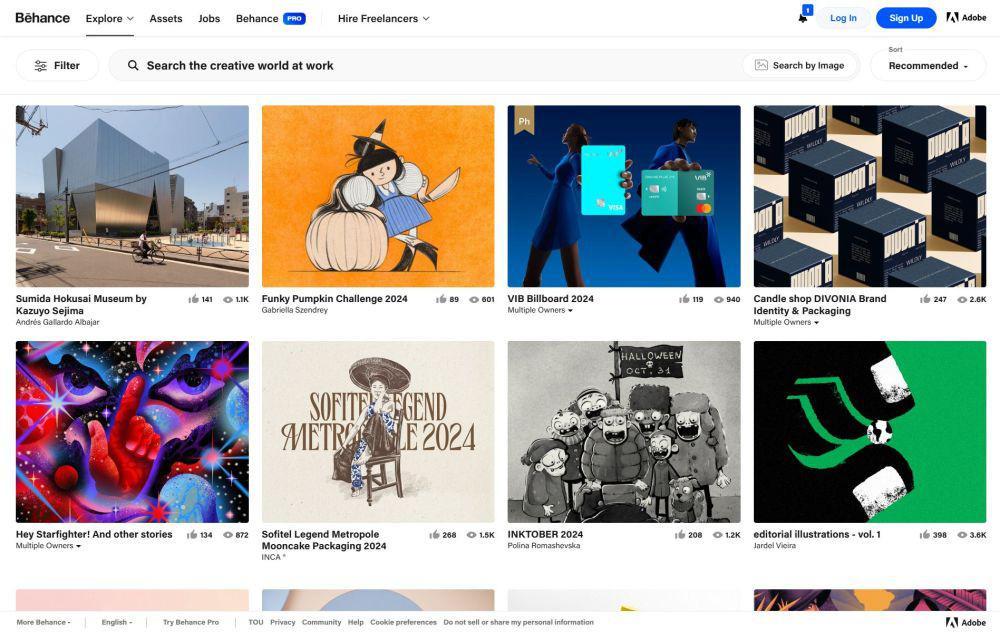The image size is (1000, 632).
Task: Click the thumbs-up icon for Candle shop DIVONIA
Action: (x=925, y=299)
